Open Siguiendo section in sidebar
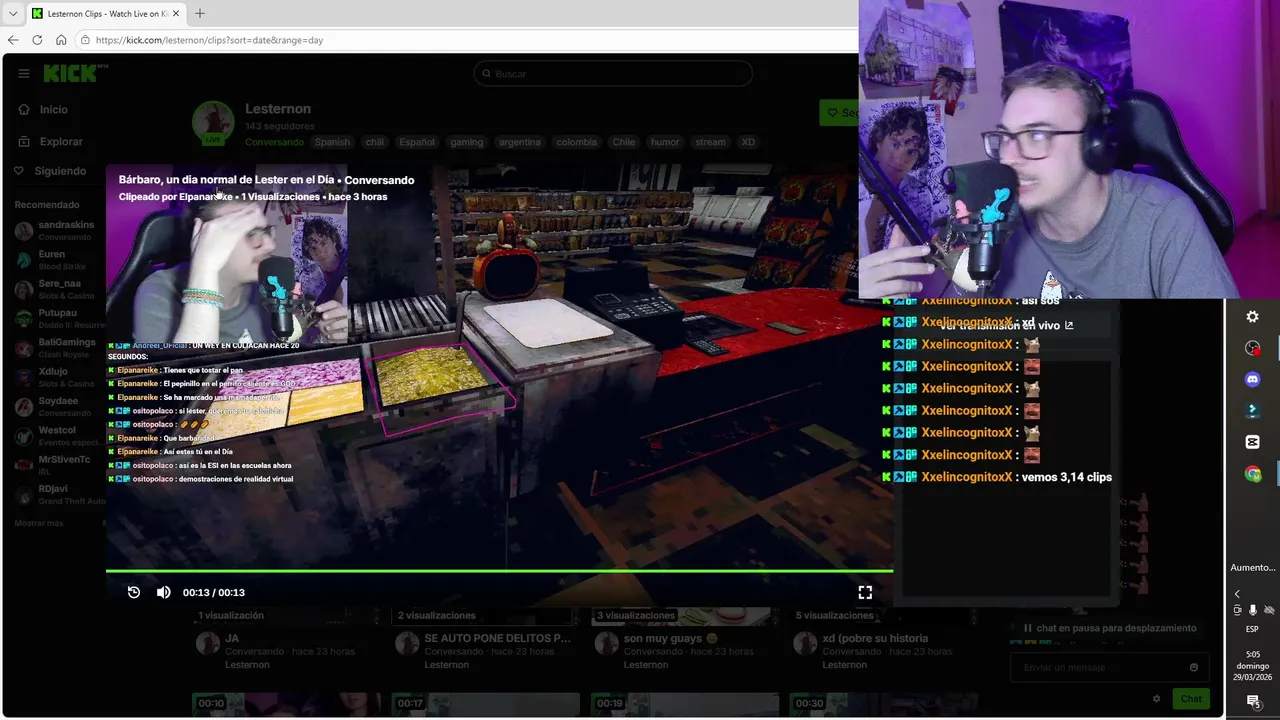Screen dimensions: 1280x720 click(x=60, y=171)
